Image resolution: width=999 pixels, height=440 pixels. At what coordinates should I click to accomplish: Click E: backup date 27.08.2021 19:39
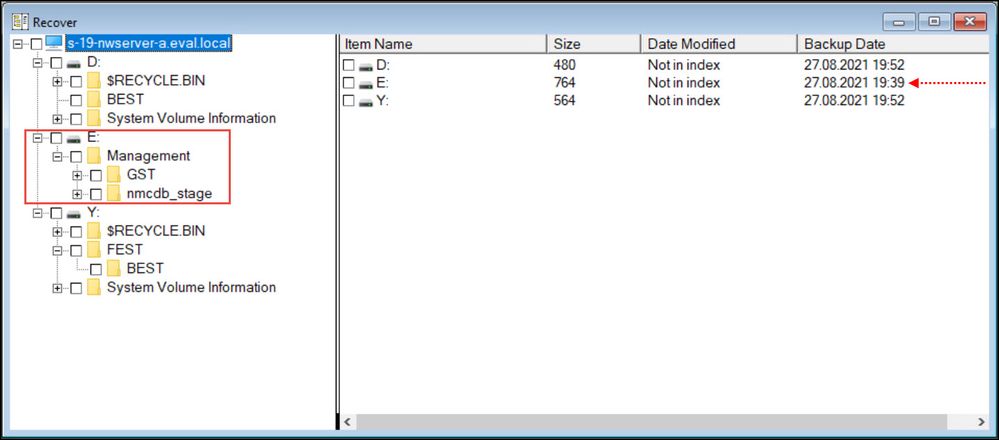coord(854,83)
